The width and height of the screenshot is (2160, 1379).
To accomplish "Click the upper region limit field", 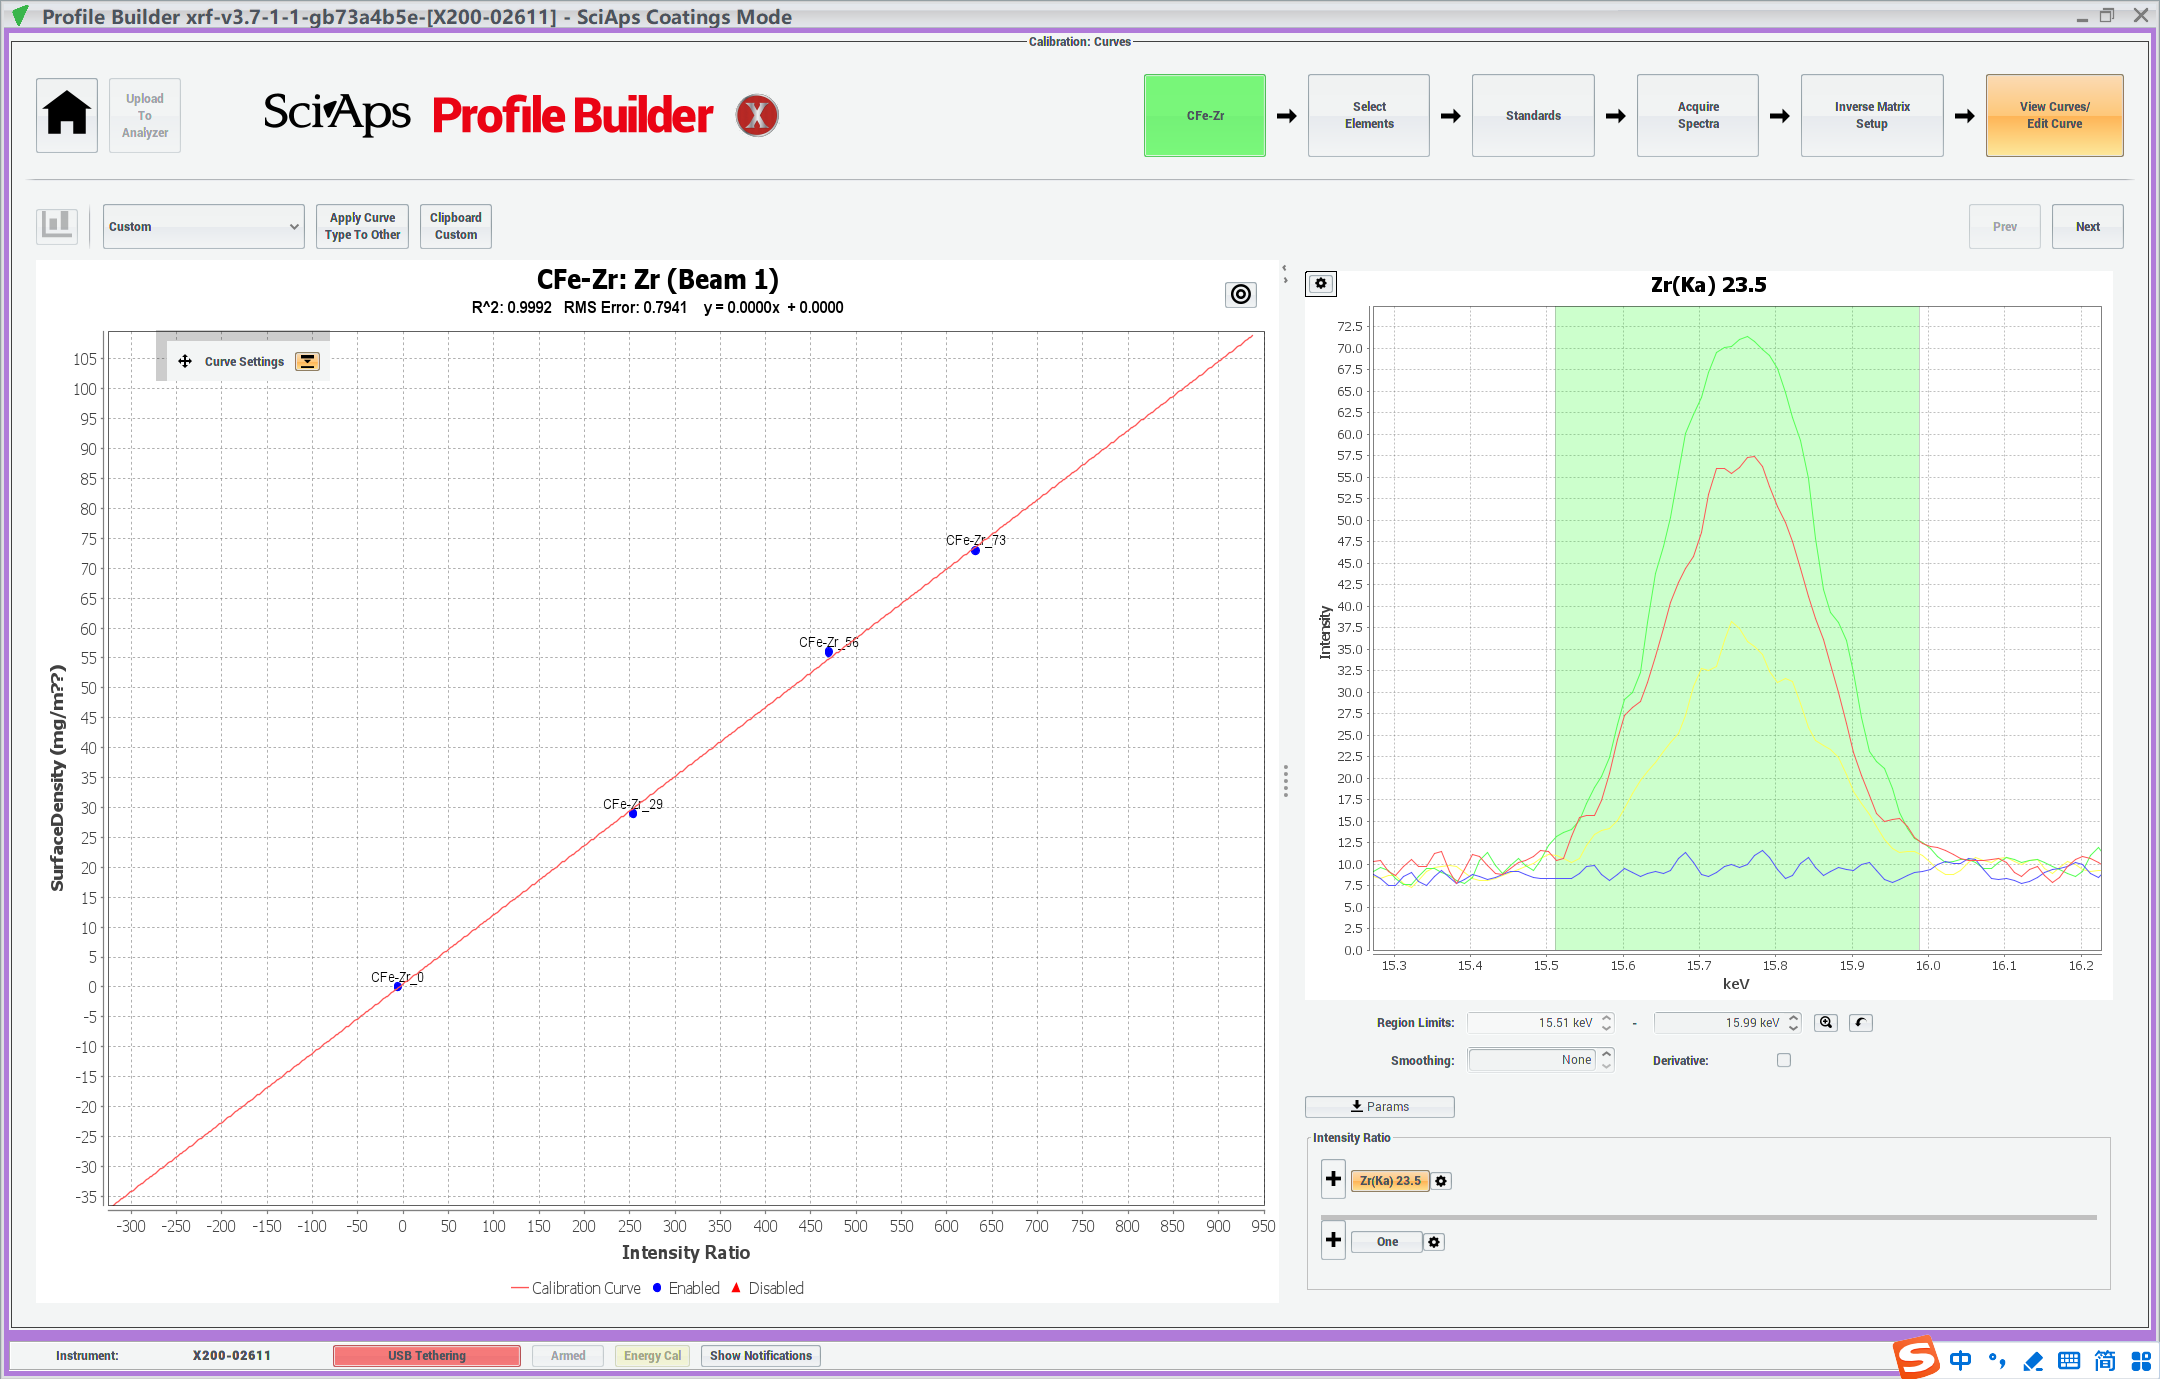I will point(1720,1022).
